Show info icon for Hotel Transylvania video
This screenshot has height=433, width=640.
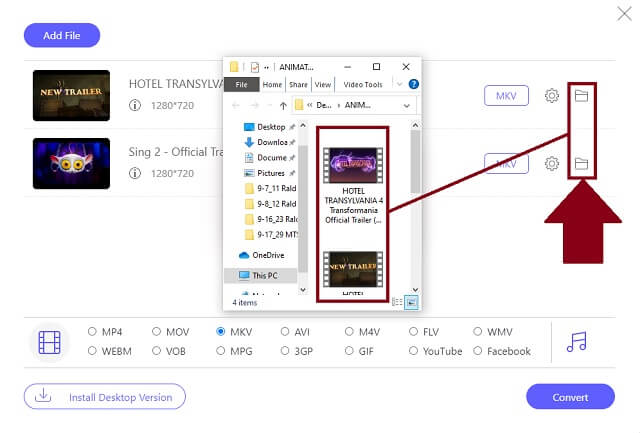tap(135, 105)
